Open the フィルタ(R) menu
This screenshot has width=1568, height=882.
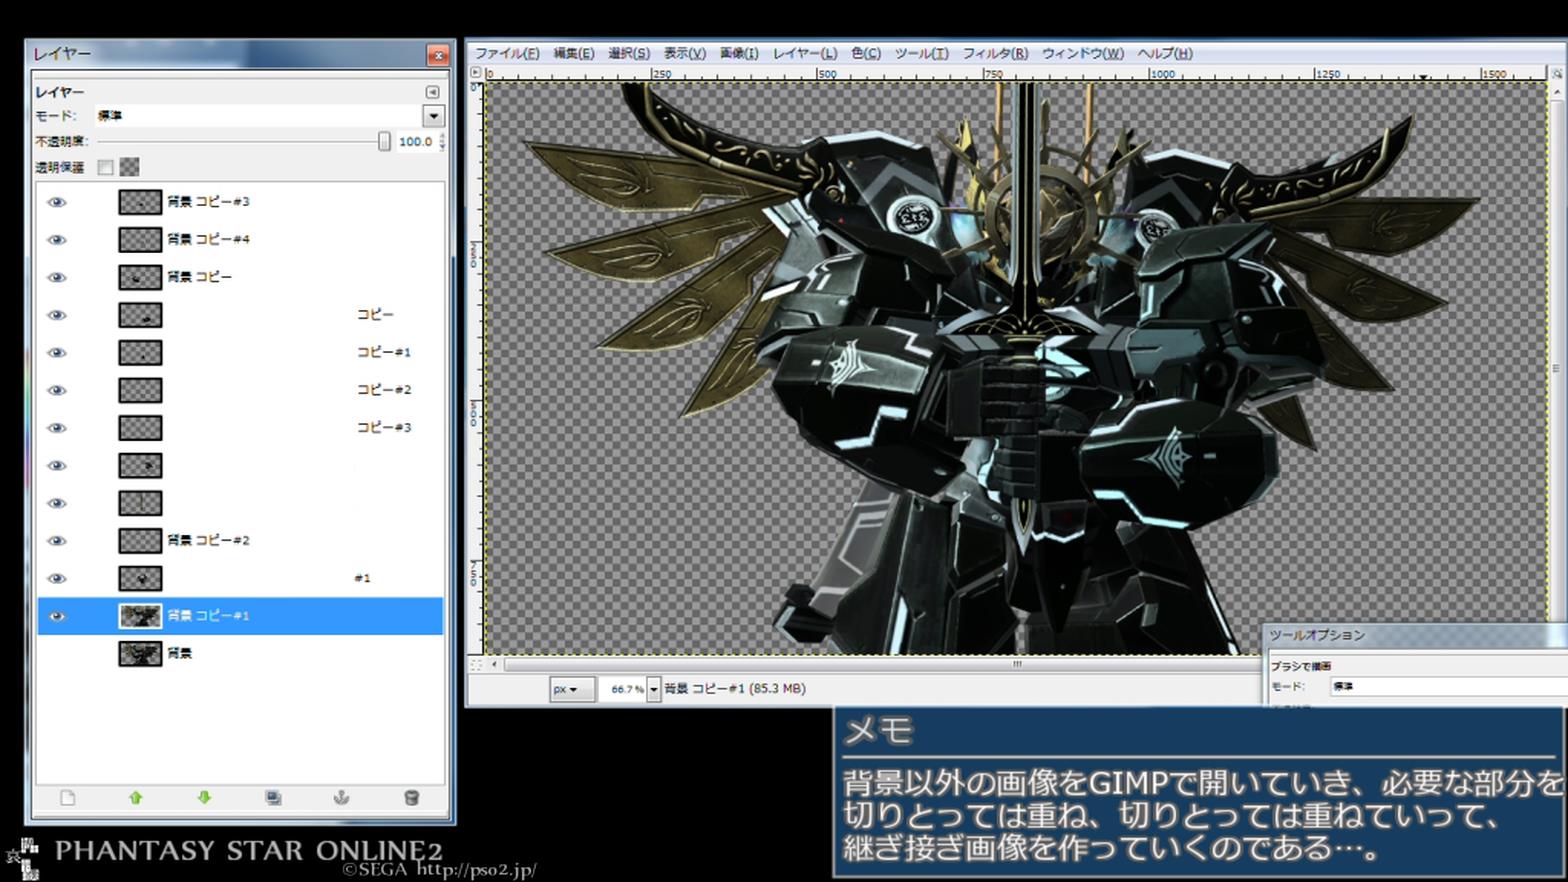point(995,54)
